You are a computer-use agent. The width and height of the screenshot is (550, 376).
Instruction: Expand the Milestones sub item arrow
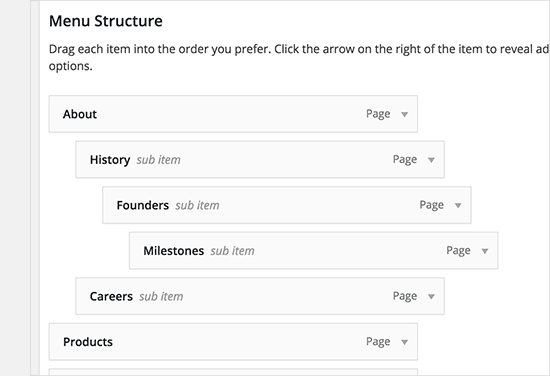click(485, 251)
